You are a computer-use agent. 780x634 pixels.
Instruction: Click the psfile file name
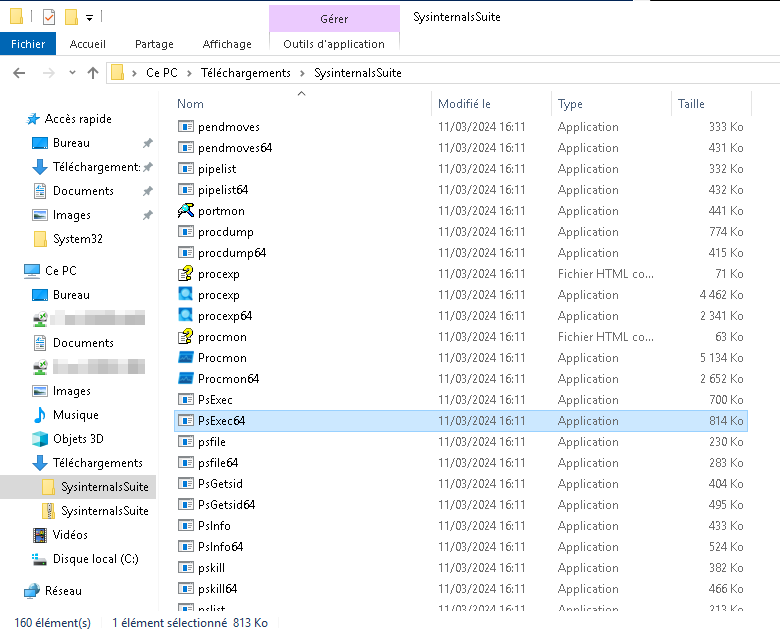click(211, 442)
